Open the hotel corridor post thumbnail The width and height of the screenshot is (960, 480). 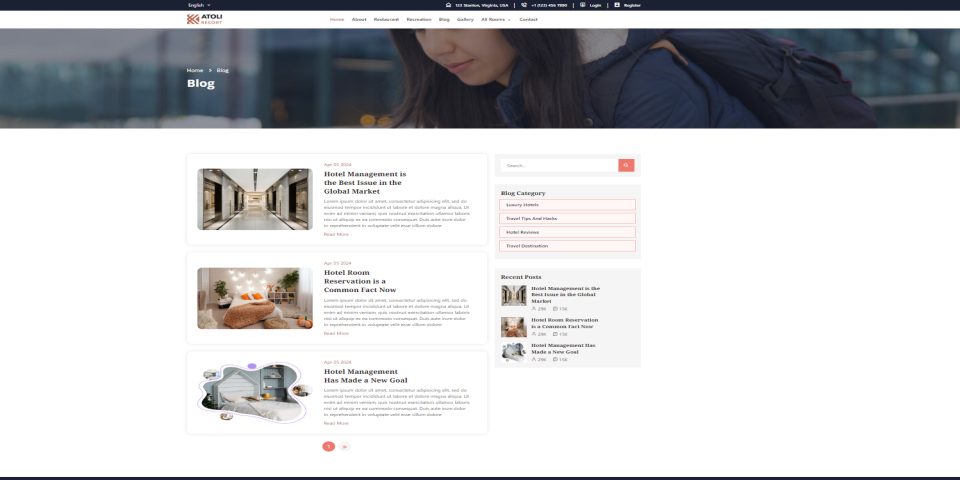click(x=255, y=199)
